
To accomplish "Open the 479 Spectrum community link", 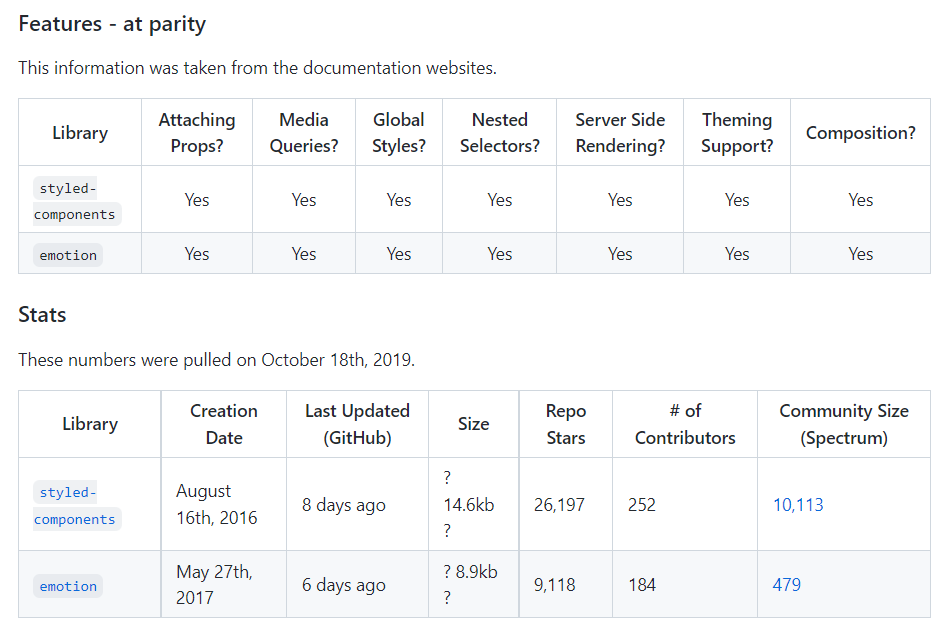I will [x=787, y=585].
